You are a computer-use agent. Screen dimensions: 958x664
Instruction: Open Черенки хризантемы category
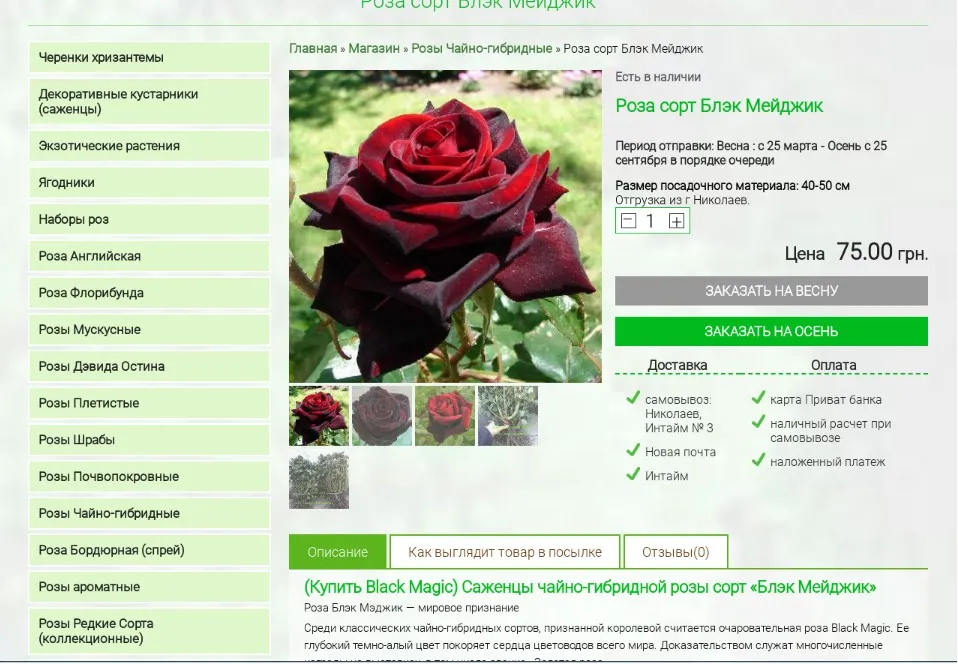point(149,57)
